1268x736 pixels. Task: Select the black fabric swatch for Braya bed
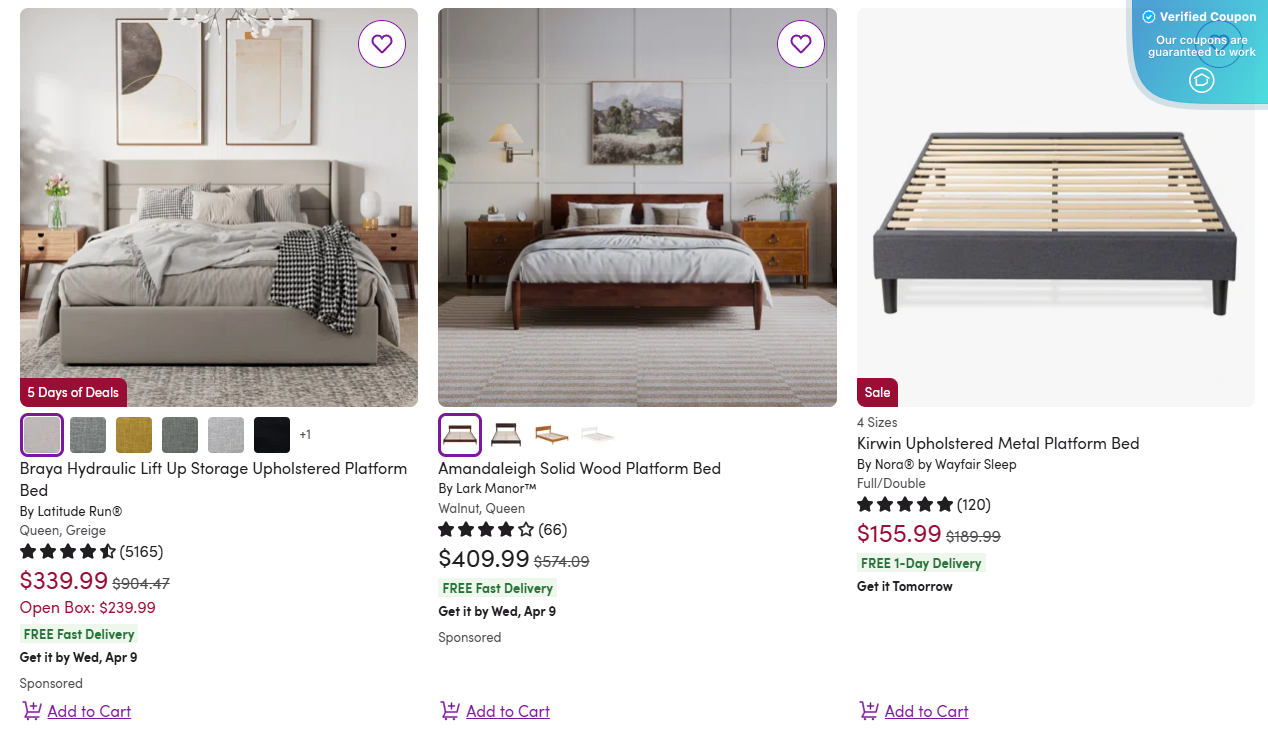click(x=271, y=434)
